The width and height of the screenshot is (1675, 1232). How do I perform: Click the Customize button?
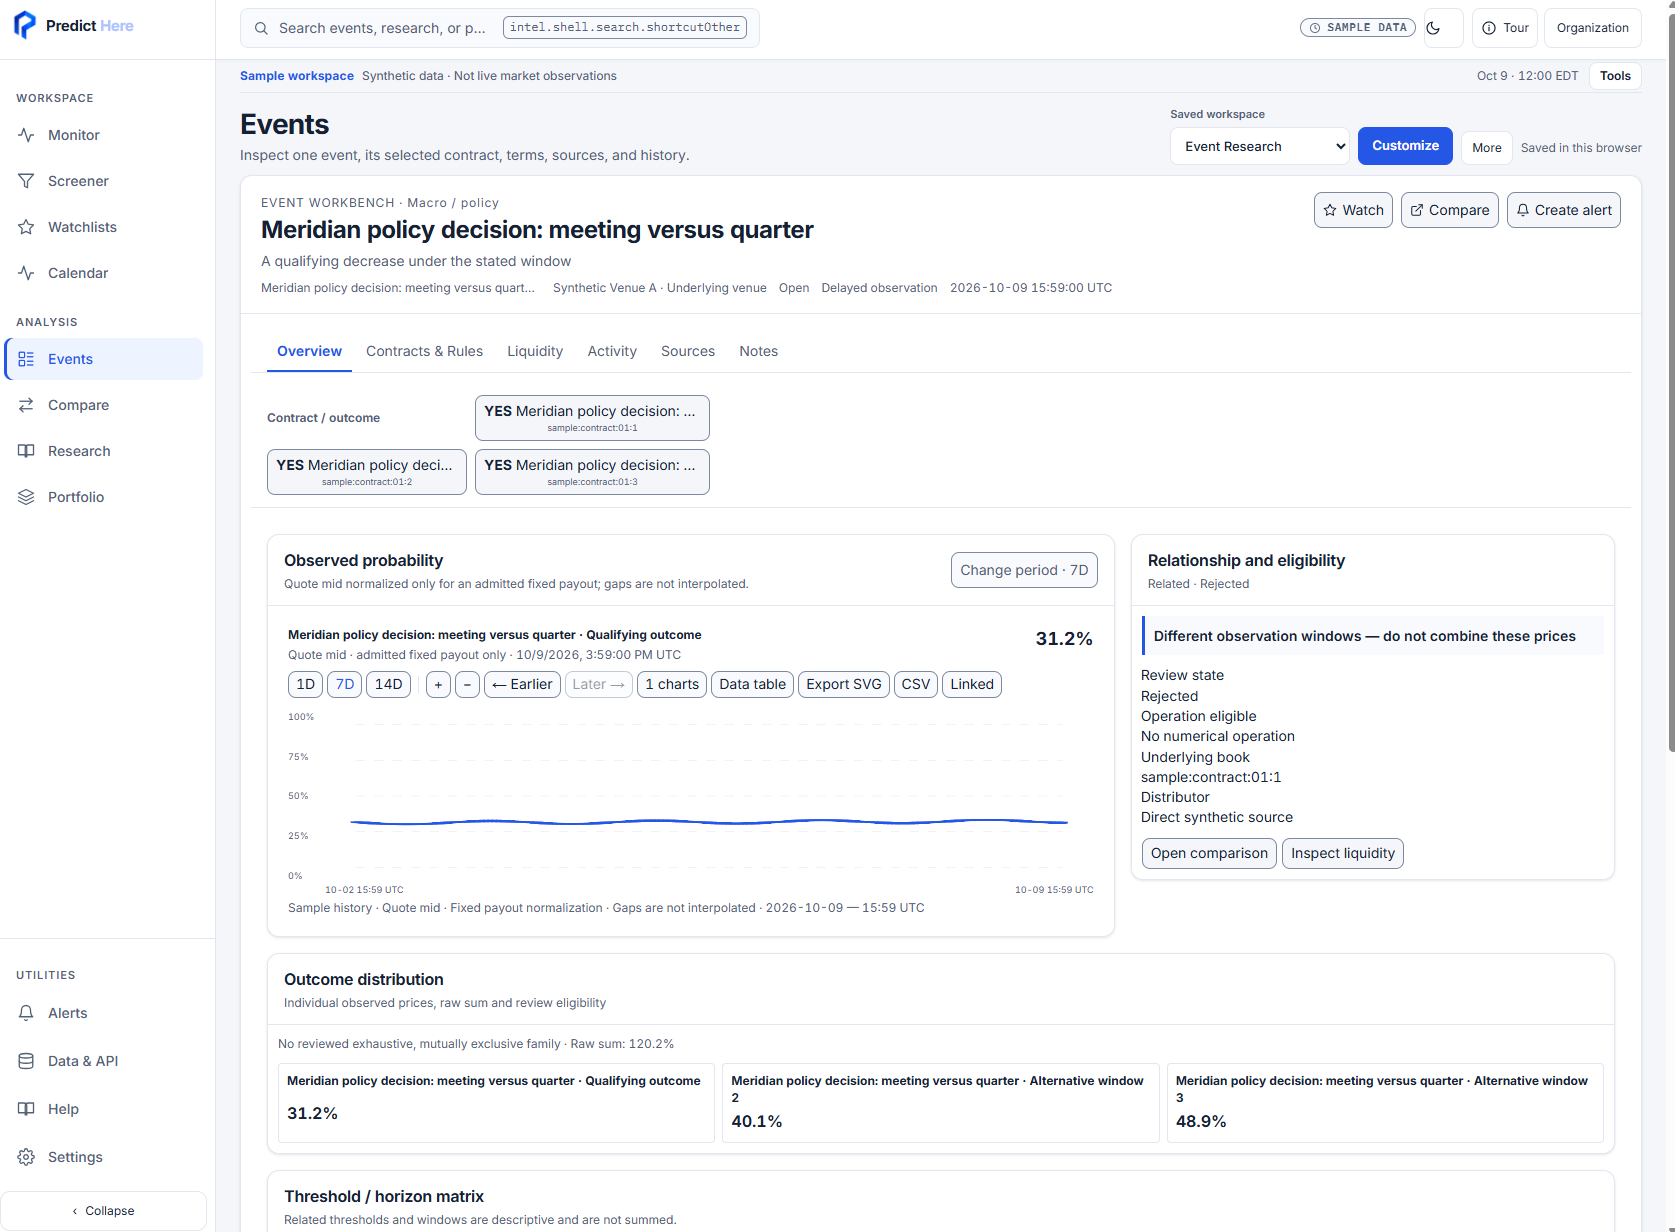pyautogui.click(x=1405, y=146)
